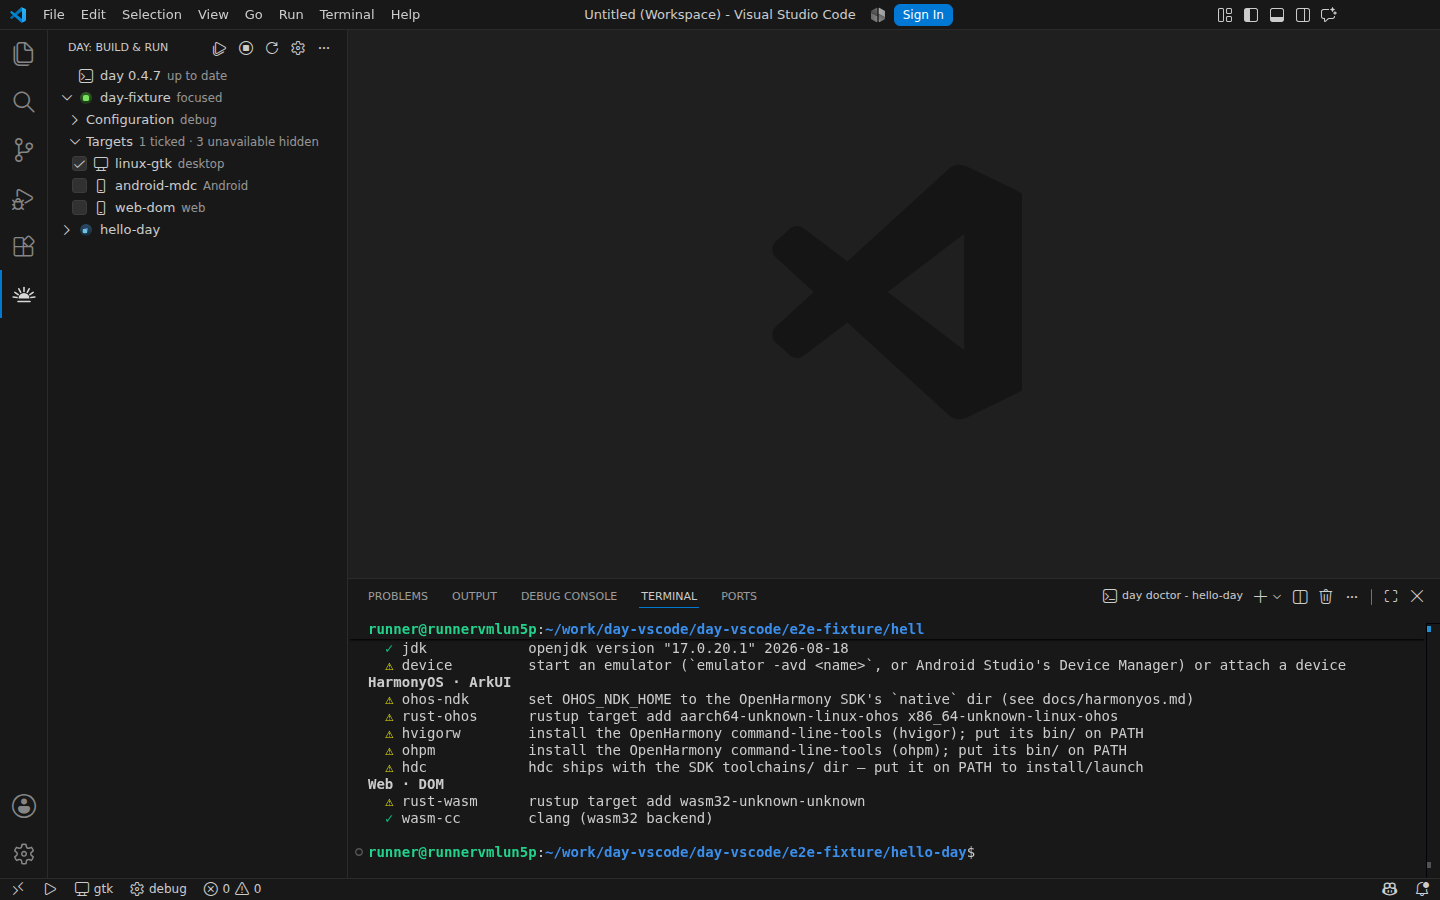Switch to the Output tab
Viewport: 1440px width, 900px height.
point(474,596)
